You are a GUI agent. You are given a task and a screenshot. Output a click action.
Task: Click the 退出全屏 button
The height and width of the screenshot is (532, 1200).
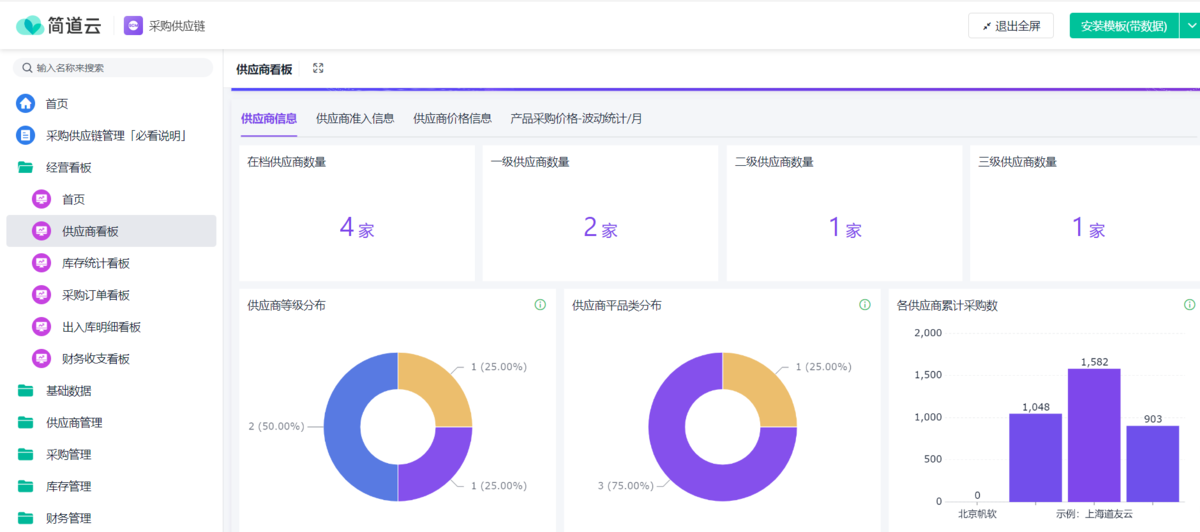coord(1010,26)
